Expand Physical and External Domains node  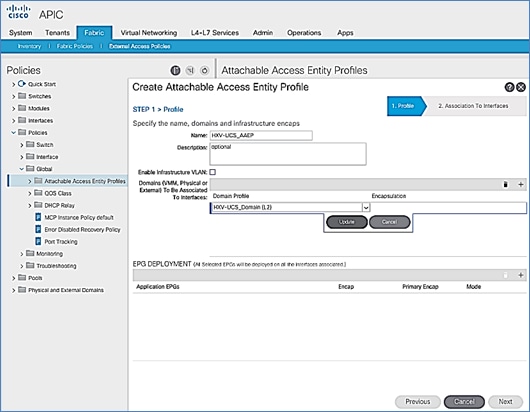pos(14,290)
